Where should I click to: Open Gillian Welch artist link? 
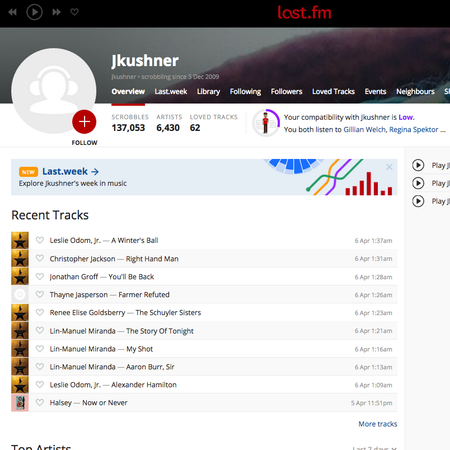pyautogui.click(x=365, y=130)
